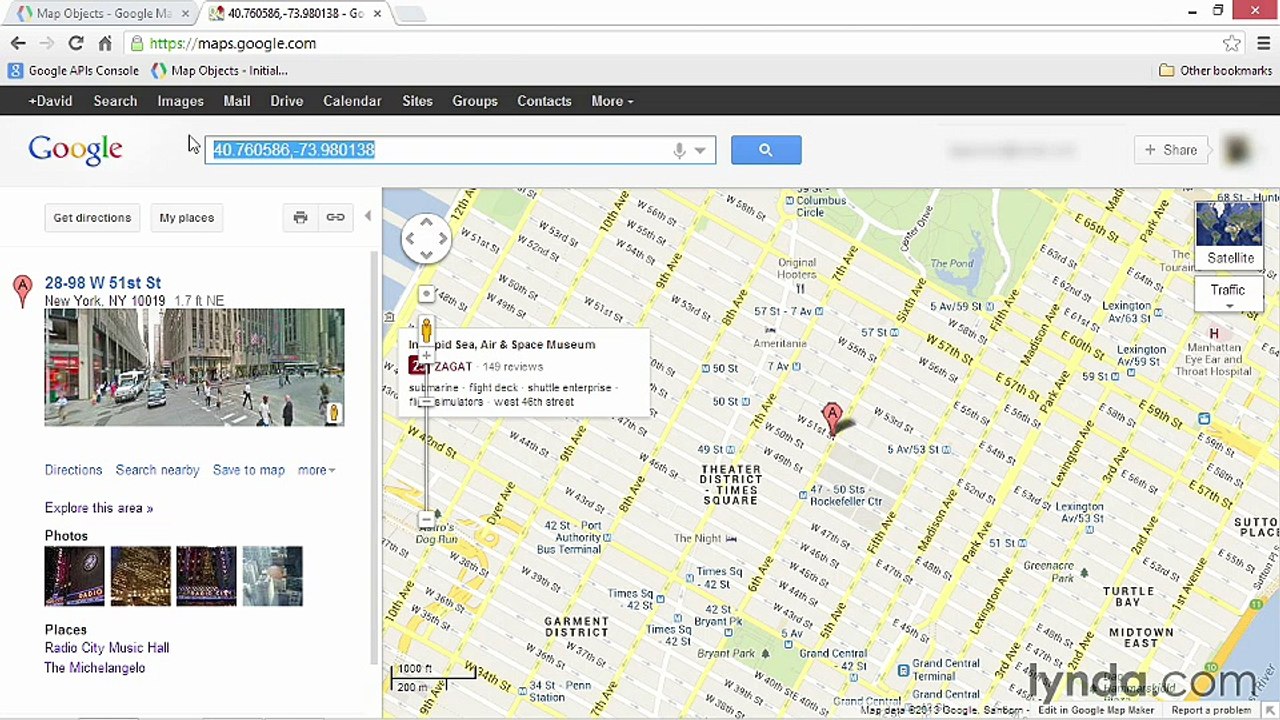The height and width of the screenshot is (720, 1280).
Task: Click Search nearby link
Action: (x=157, y=470)
